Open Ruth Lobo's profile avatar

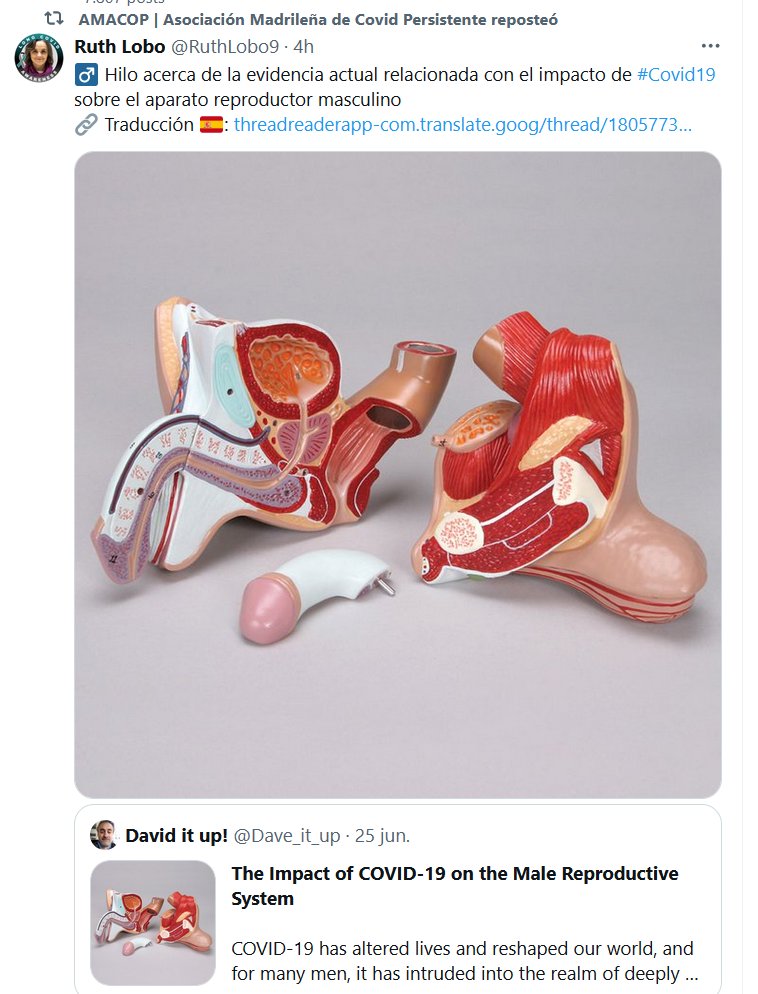[39, 59]
